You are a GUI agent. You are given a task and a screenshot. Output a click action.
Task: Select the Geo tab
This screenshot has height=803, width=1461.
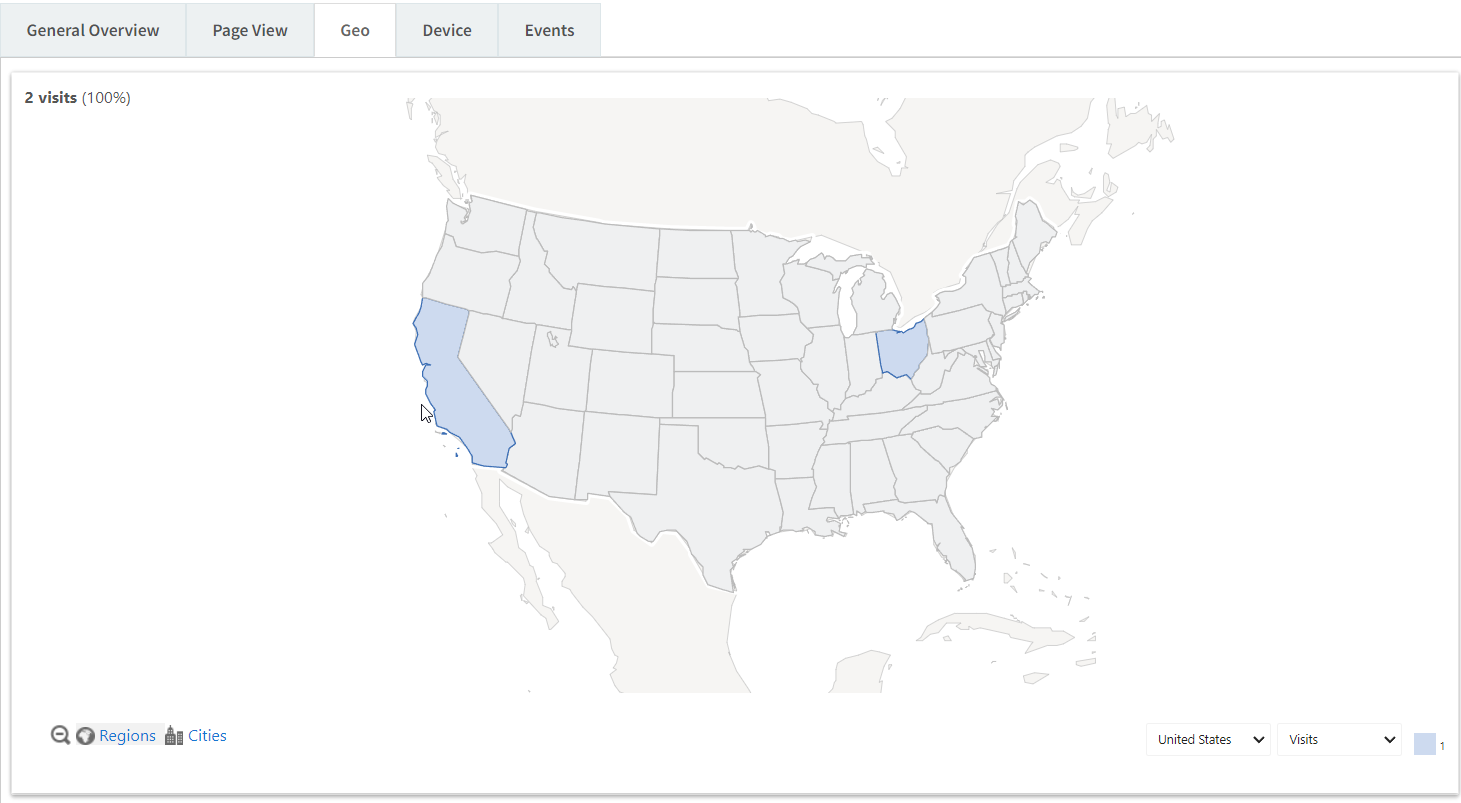pyautogui.click(x=355, y=30)
